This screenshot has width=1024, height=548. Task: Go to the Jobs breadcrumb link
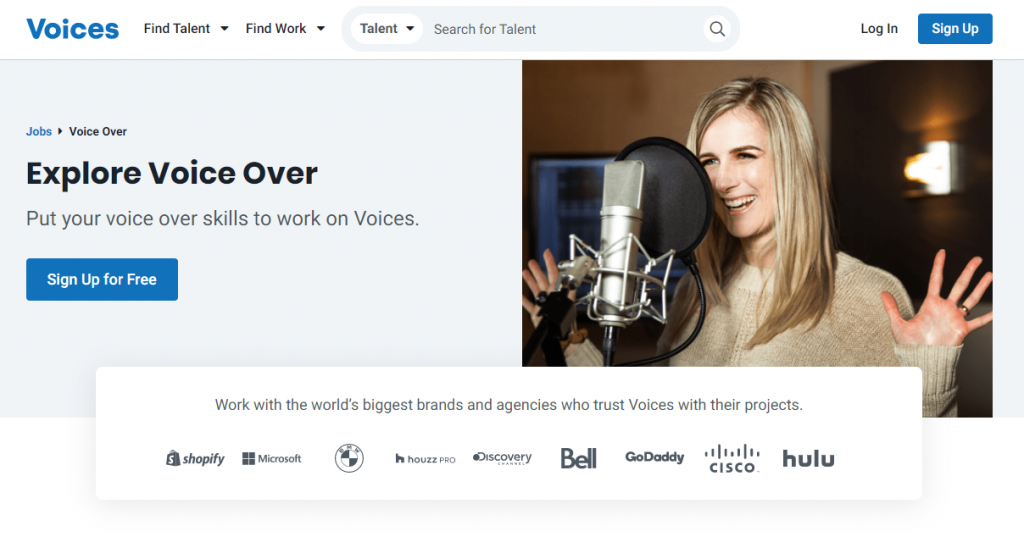click(x=39, y=131)
